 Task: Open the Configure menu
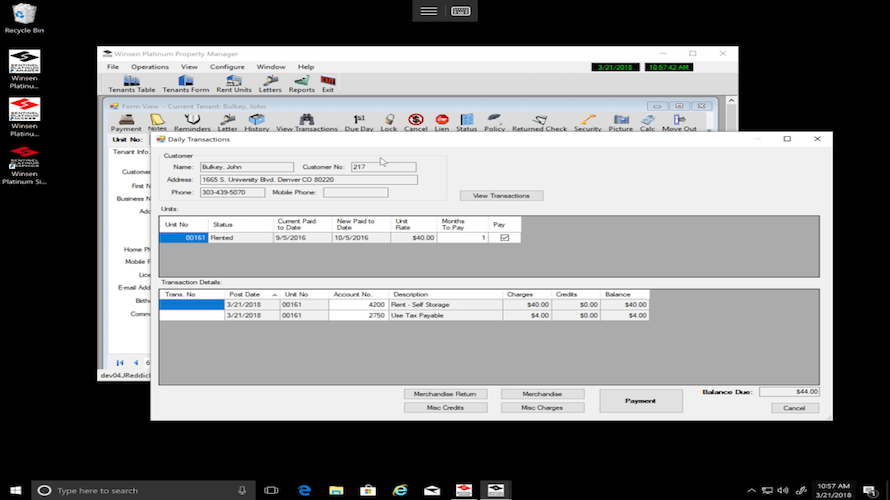[227, 67]
